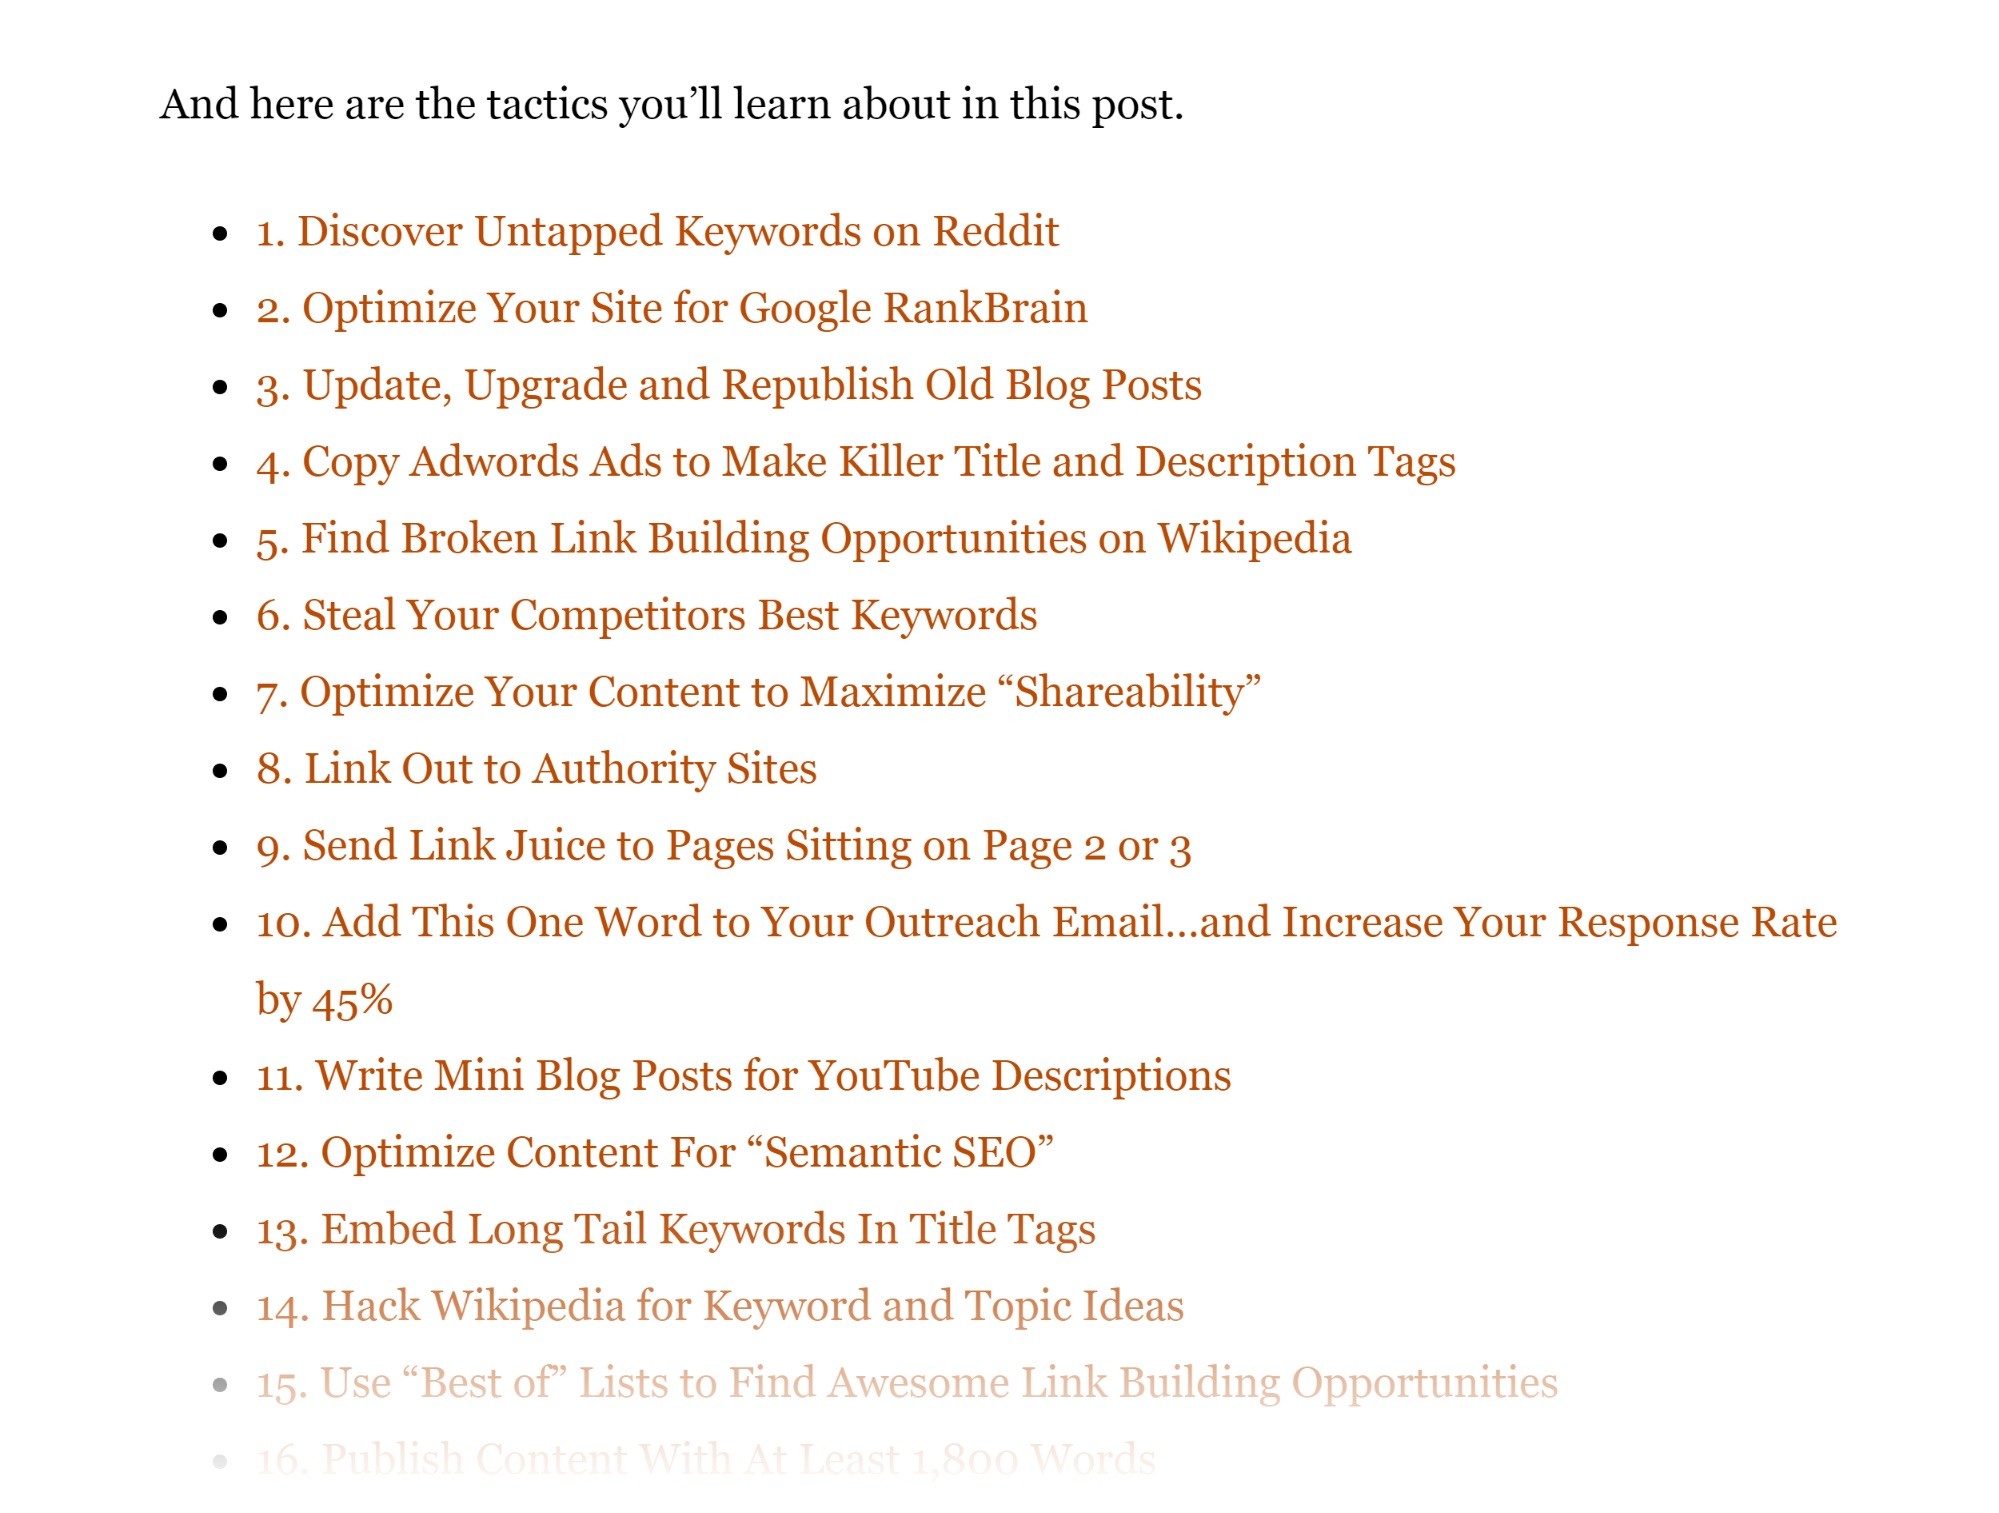
Task: Select 'Update, Upgrade and Republish Old Blog Posts'
Action: click(736, 385)
